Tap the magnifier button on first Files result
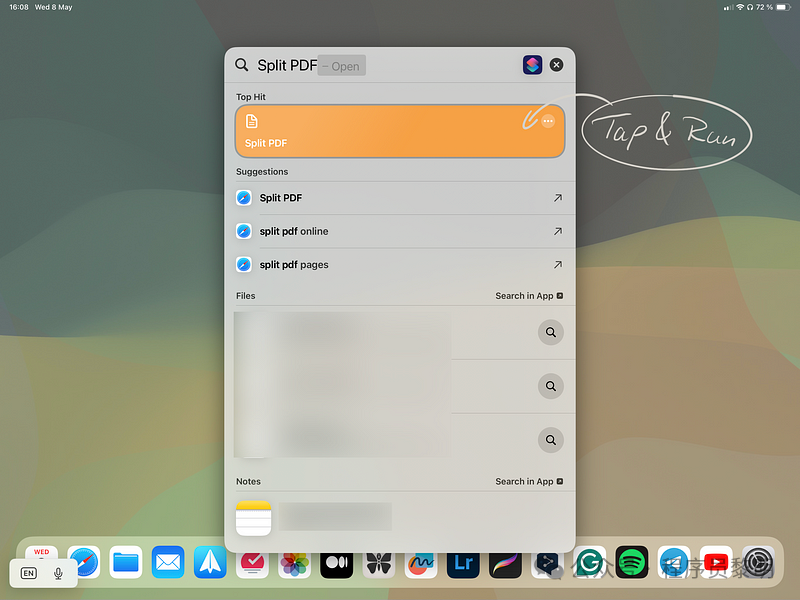 click(x=551, y=332)
